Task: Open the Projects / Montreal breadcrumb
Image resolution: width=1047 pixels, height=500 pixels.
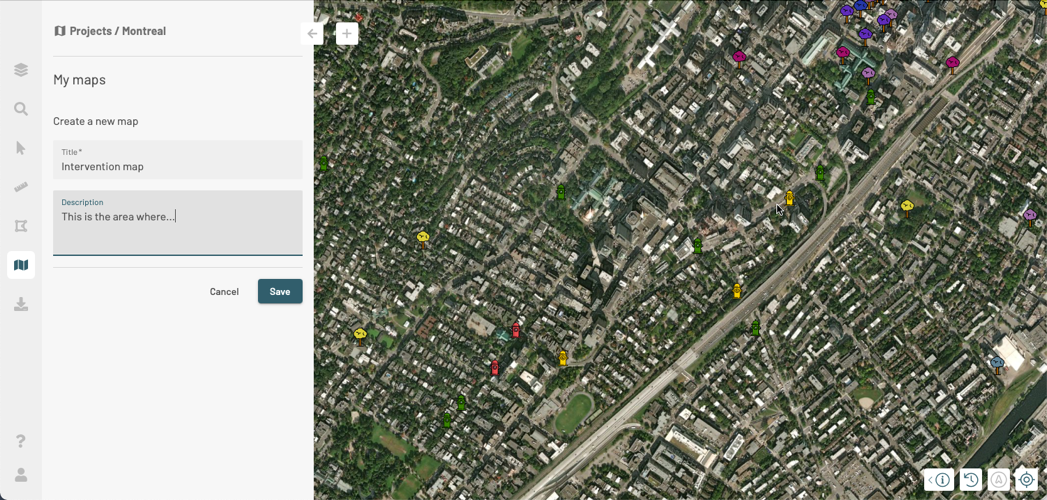Action: [118, 31]
